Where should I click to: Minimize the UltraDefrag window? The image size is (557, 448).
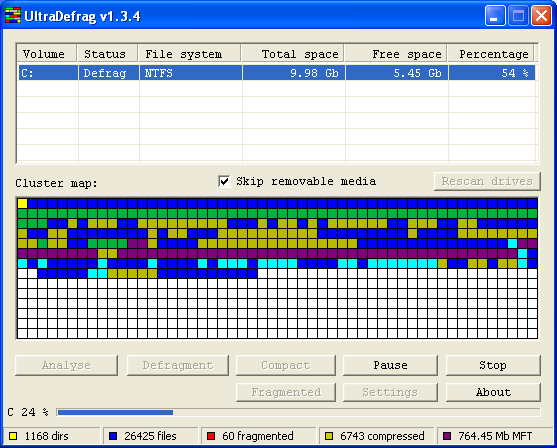point(495,16)
